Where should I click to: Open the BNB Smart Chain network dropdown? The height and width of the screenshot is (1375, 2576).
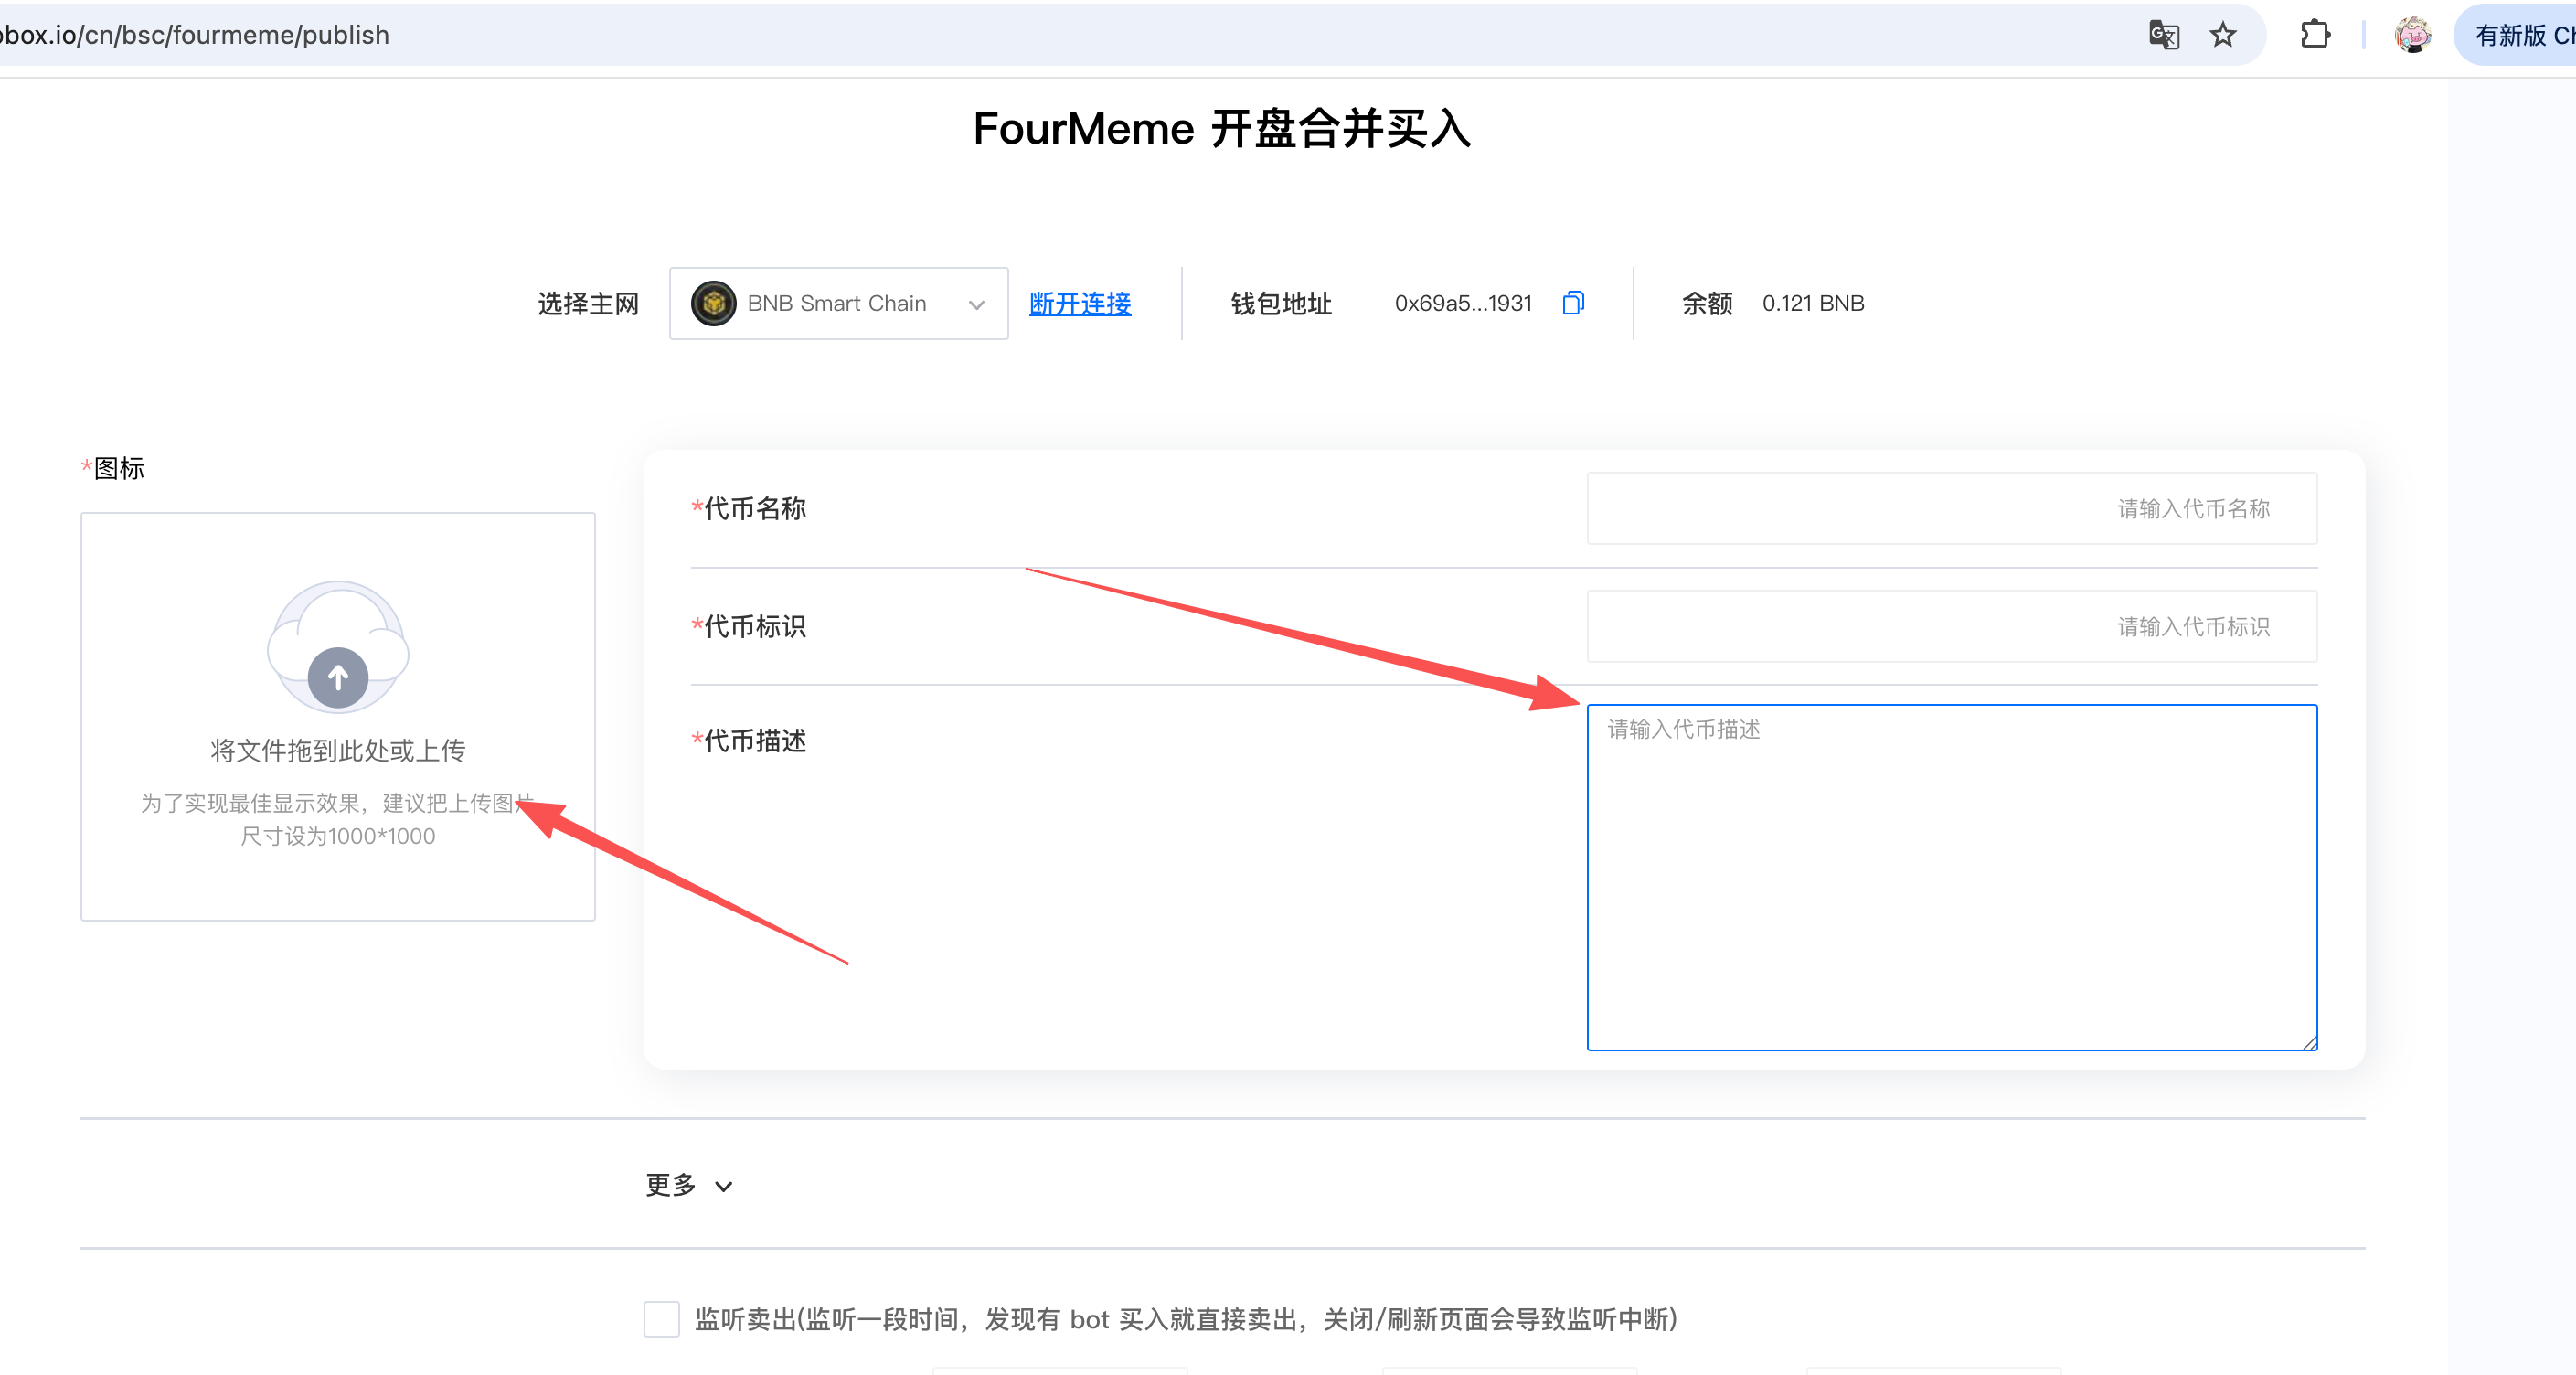click(837, 303)
